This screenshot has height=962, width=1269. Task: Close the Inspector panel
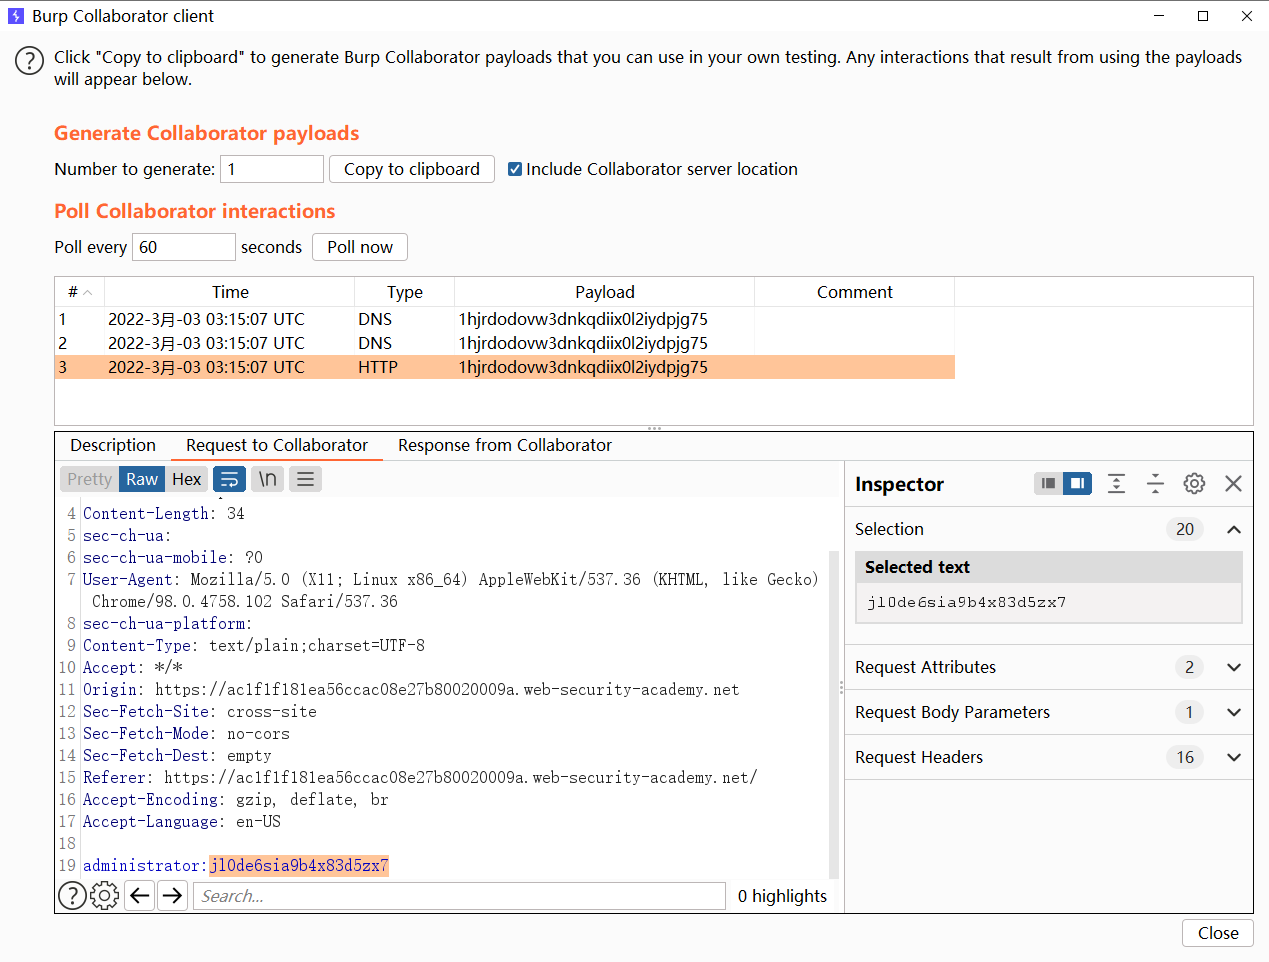[1233, 483]
